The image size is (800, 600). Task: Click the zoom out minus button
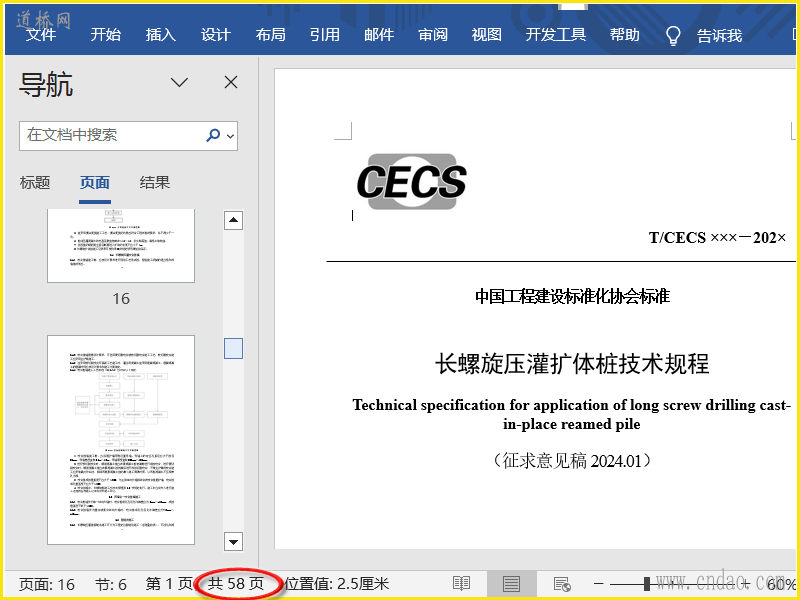[599, 584]
